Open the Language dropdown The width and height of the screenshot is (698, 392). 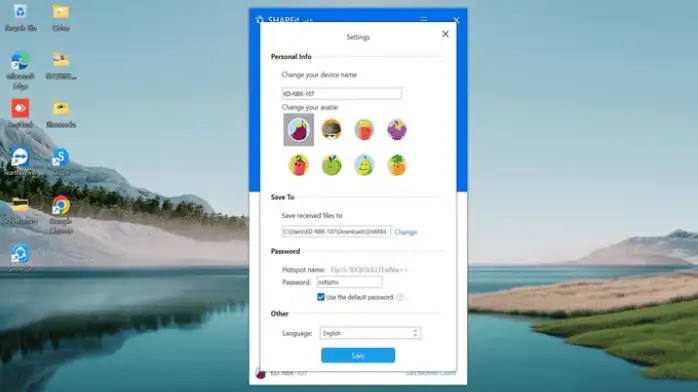pos(370,333)
